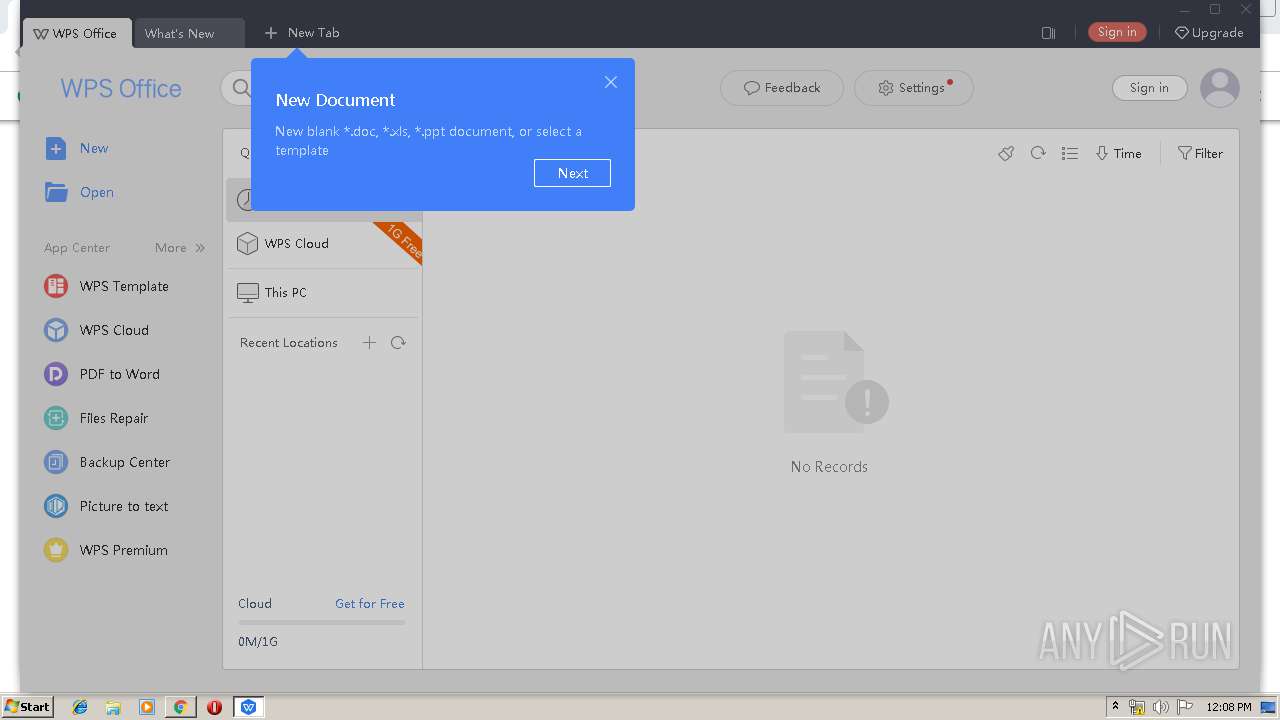Viewport: 1280px width, 720px height.
Task: Open the Filter options
Action: click(x=1200, y=153)
